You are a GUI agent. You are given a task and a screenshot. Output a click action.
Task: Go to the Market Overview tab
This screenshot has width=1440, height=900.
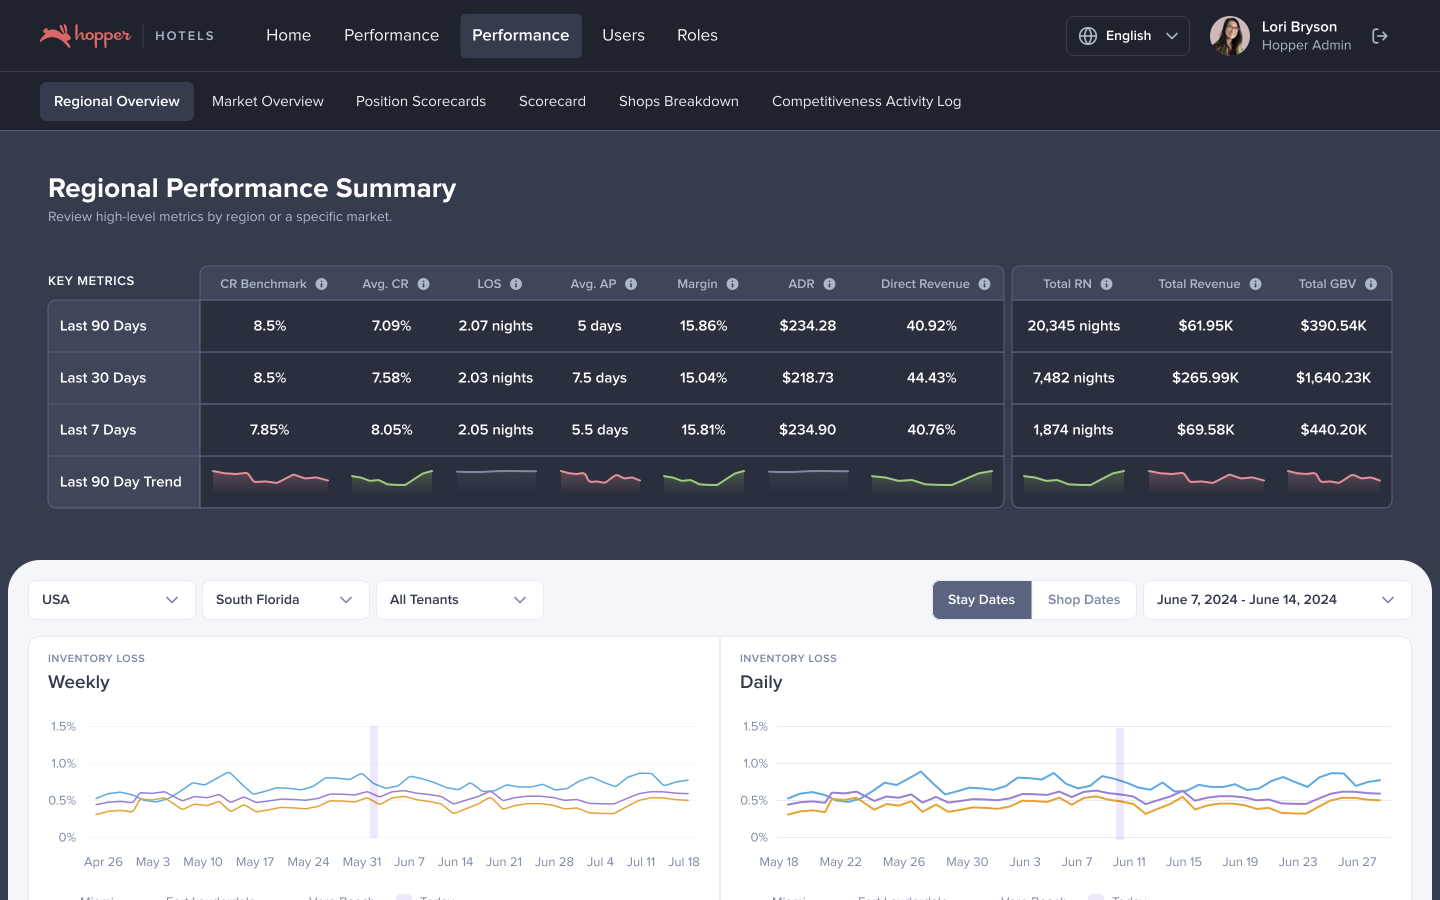268,101
